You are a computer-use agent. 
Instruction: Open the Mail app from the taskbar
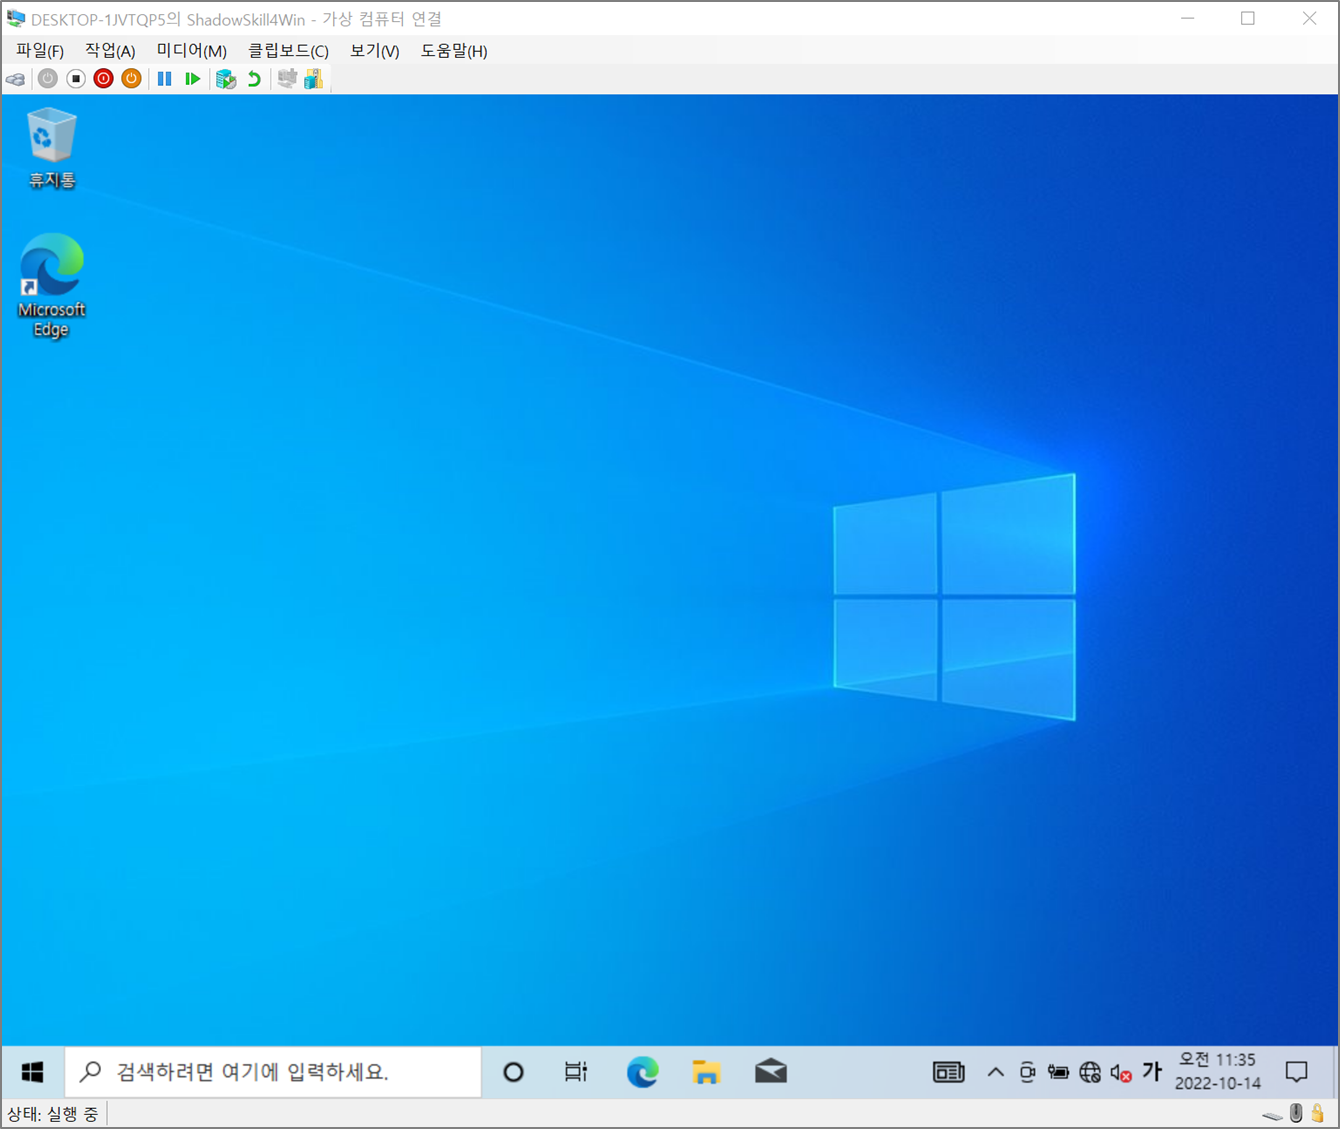coord(770,1072)
